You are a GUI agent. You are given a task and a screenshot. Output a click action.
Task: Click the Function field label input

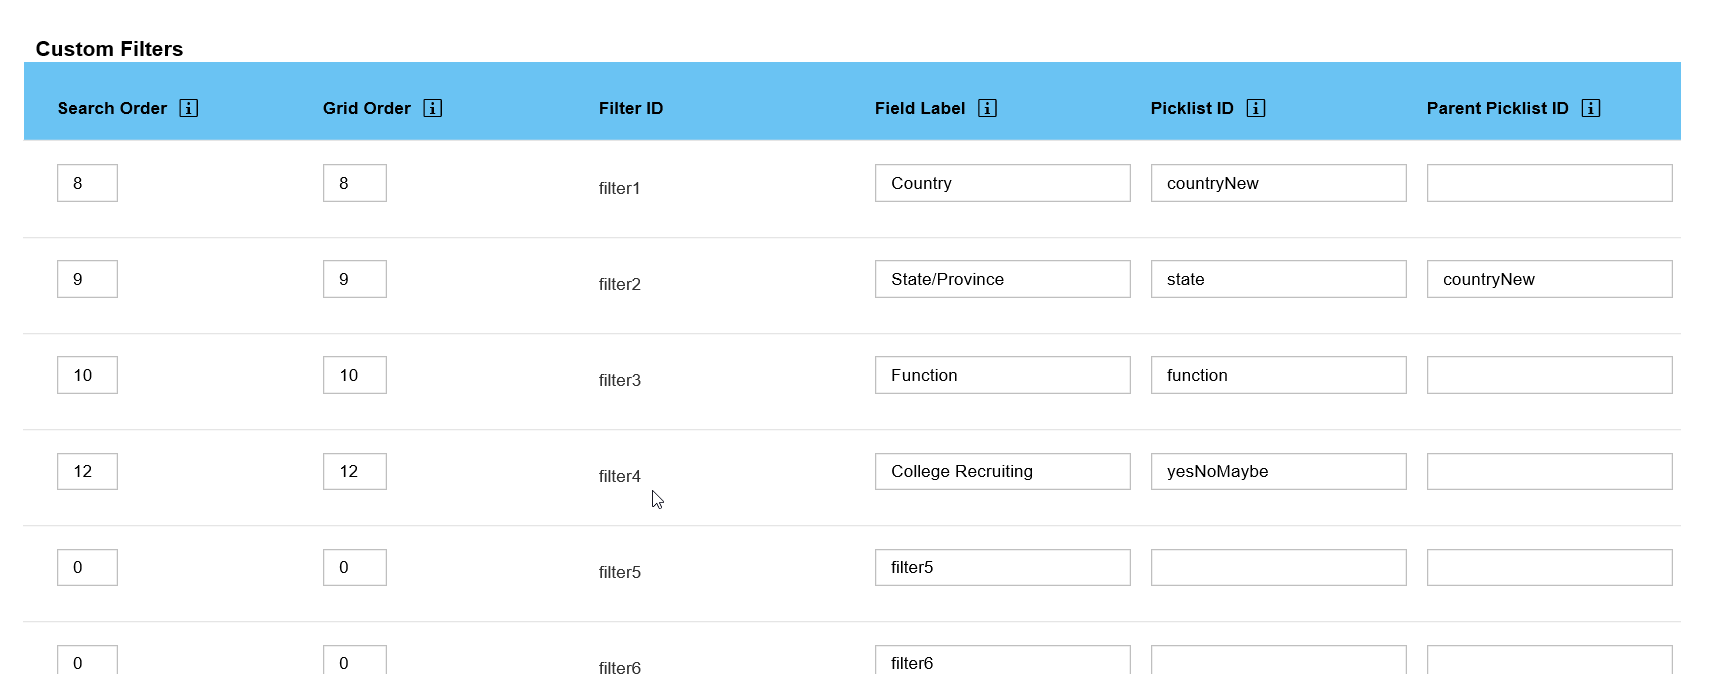tap(1002, 375)
